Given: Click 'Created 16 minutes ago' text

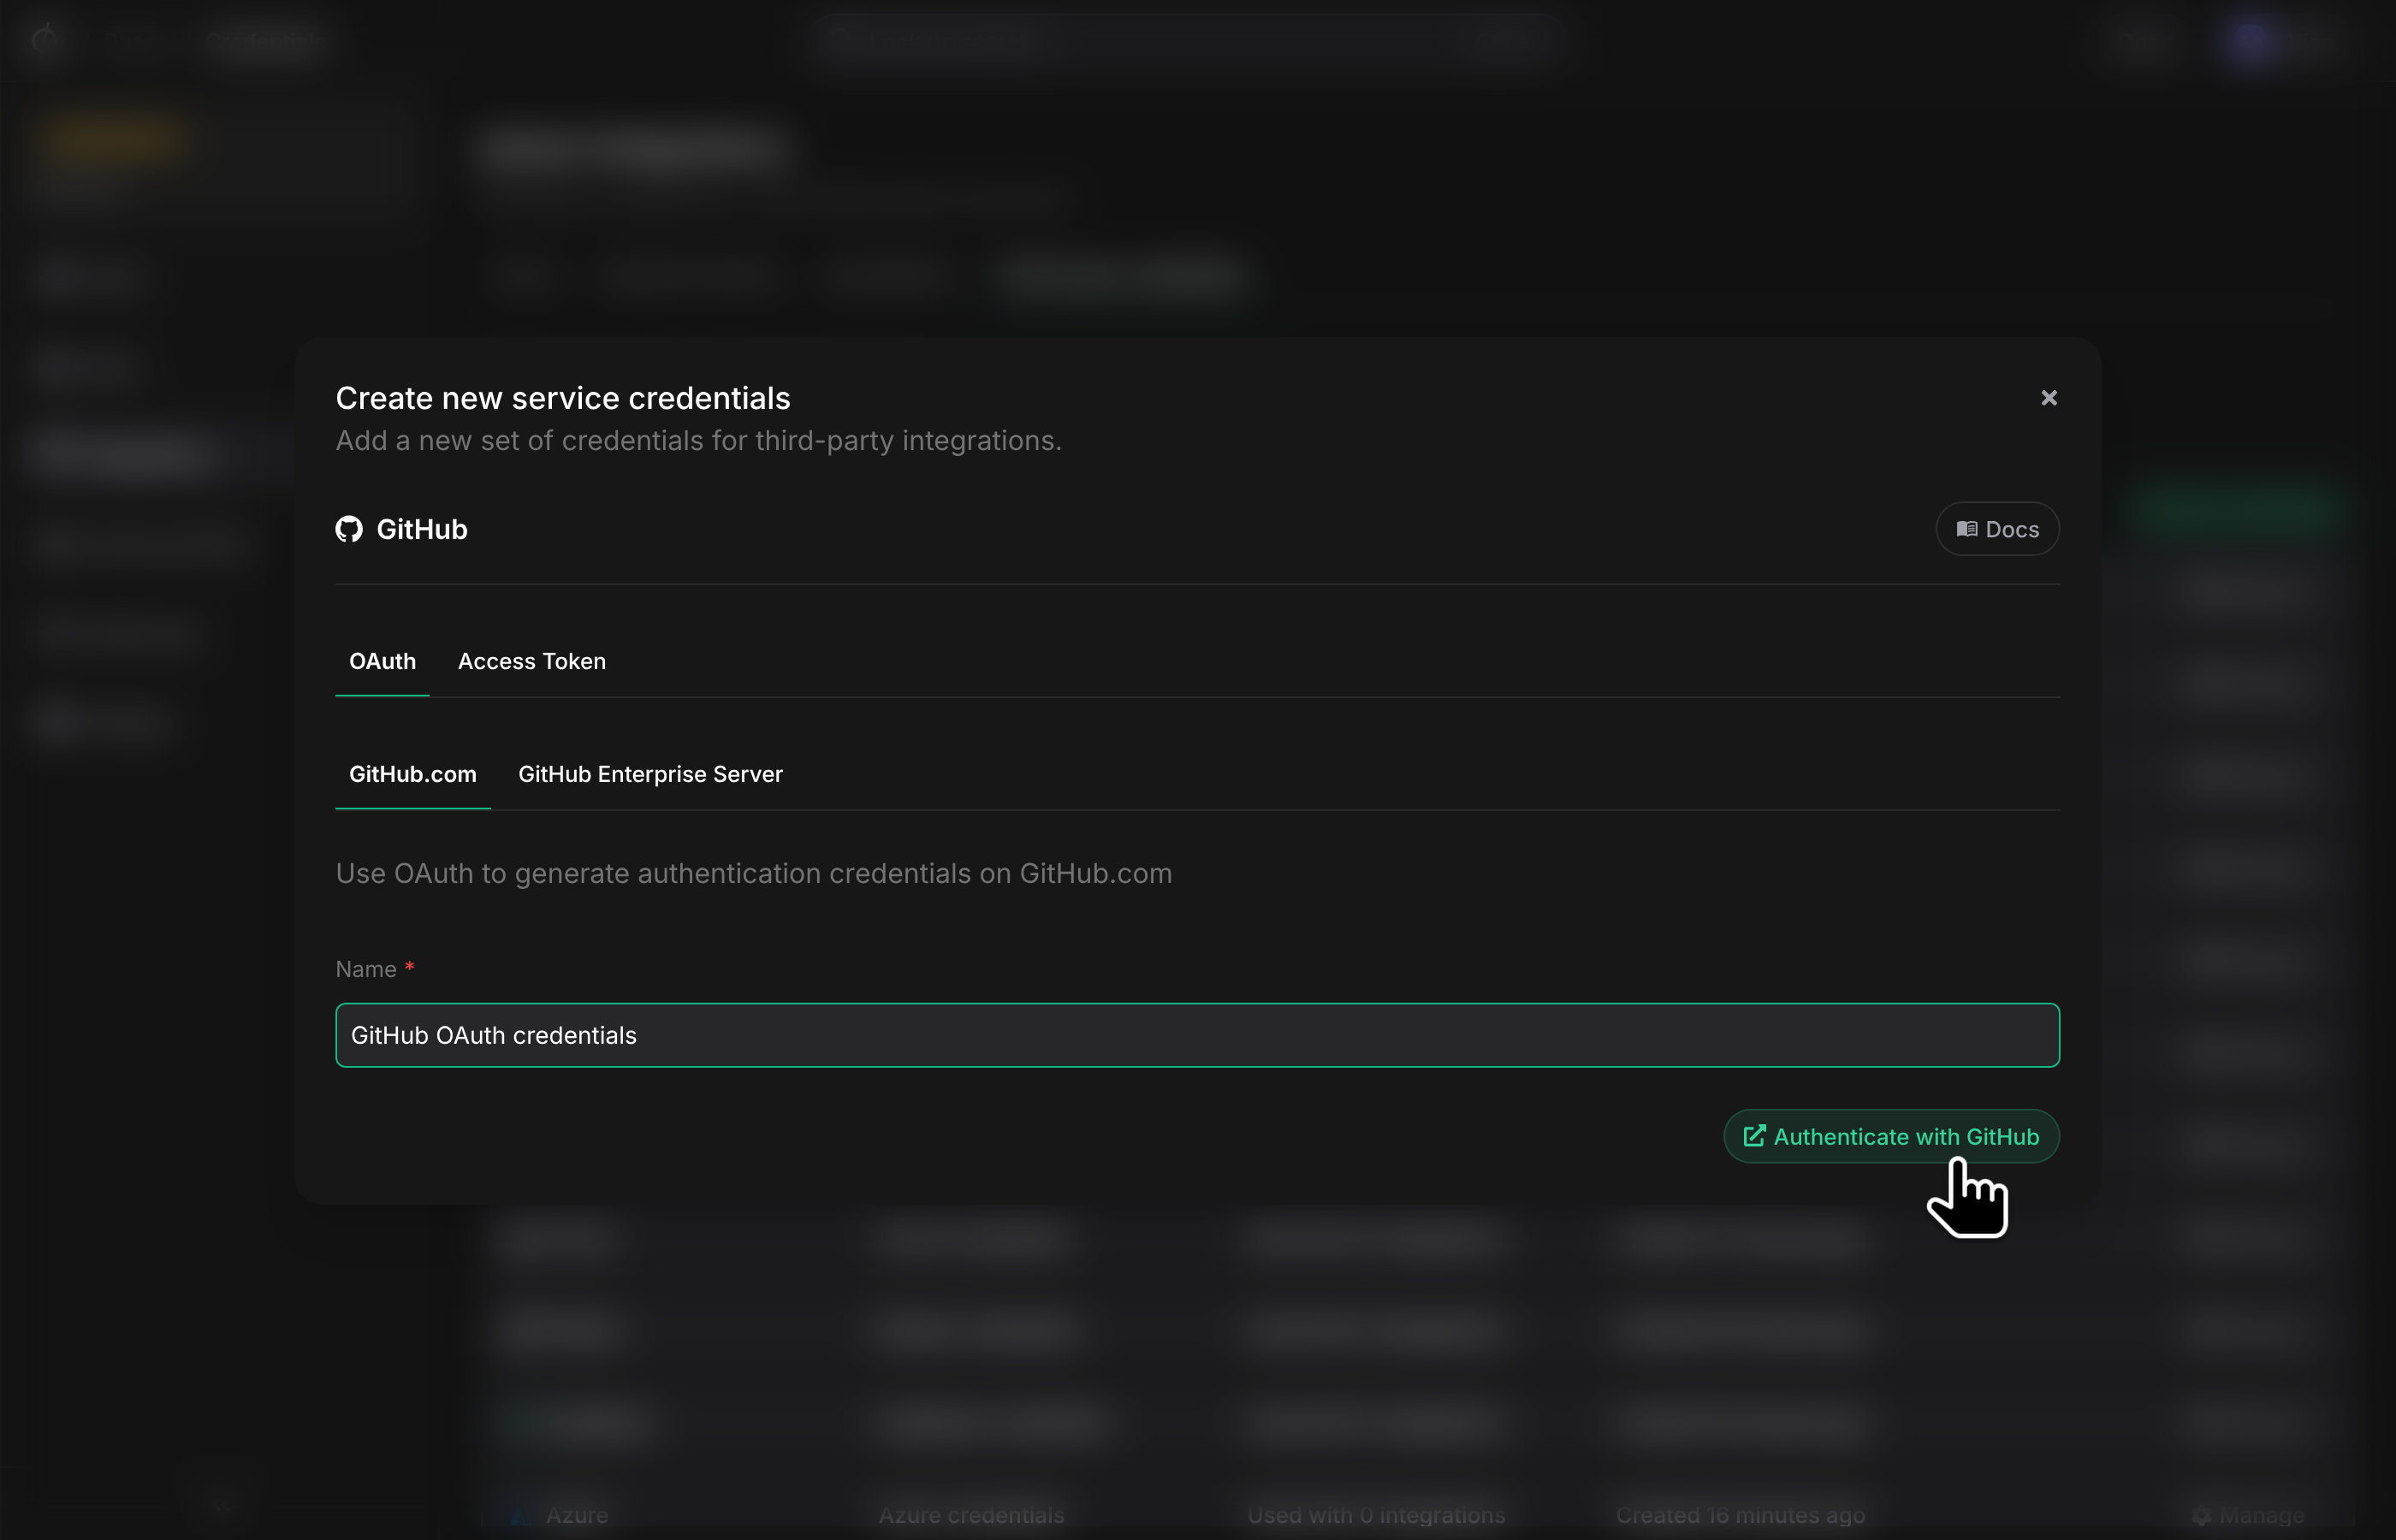Looking at the screenshot, I should point(1740,1515).
